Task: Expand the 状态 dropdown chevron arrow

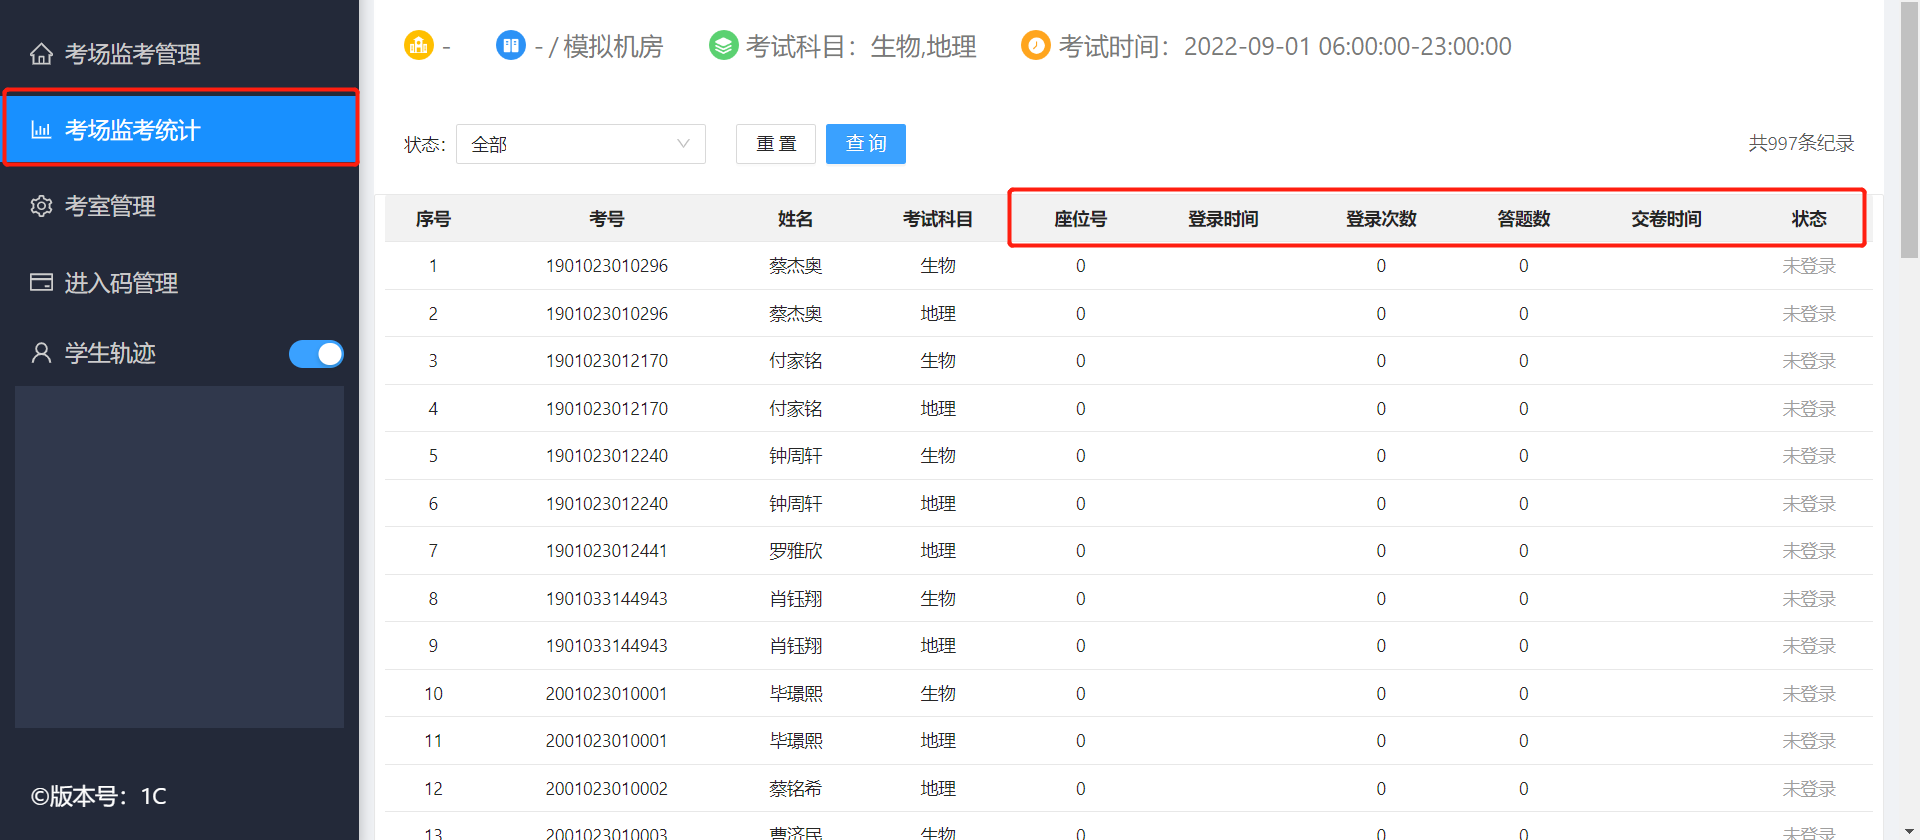Action: (683, 144)
